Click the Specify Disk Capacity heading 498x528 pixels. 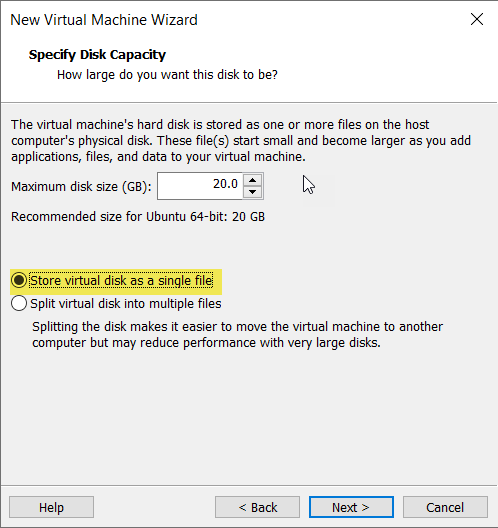[97, 55]
